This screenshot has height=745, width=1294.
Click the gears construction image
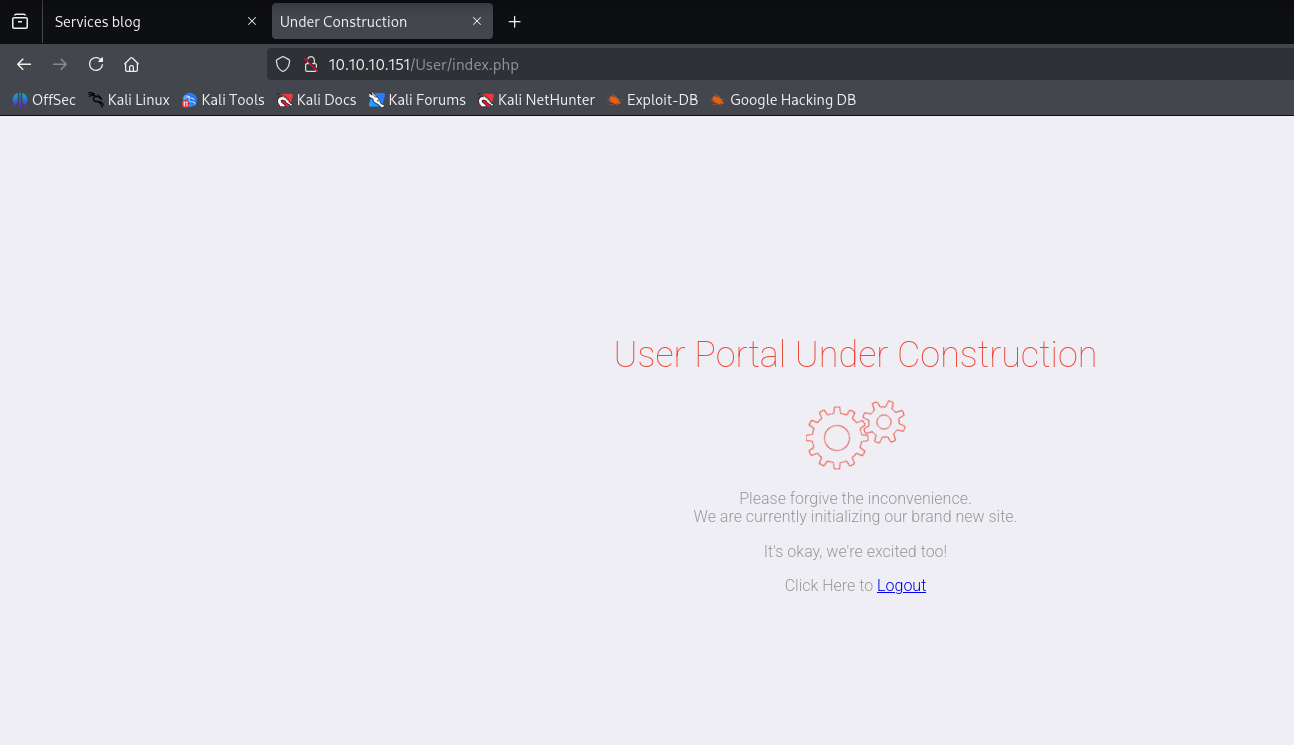[856, 435]
